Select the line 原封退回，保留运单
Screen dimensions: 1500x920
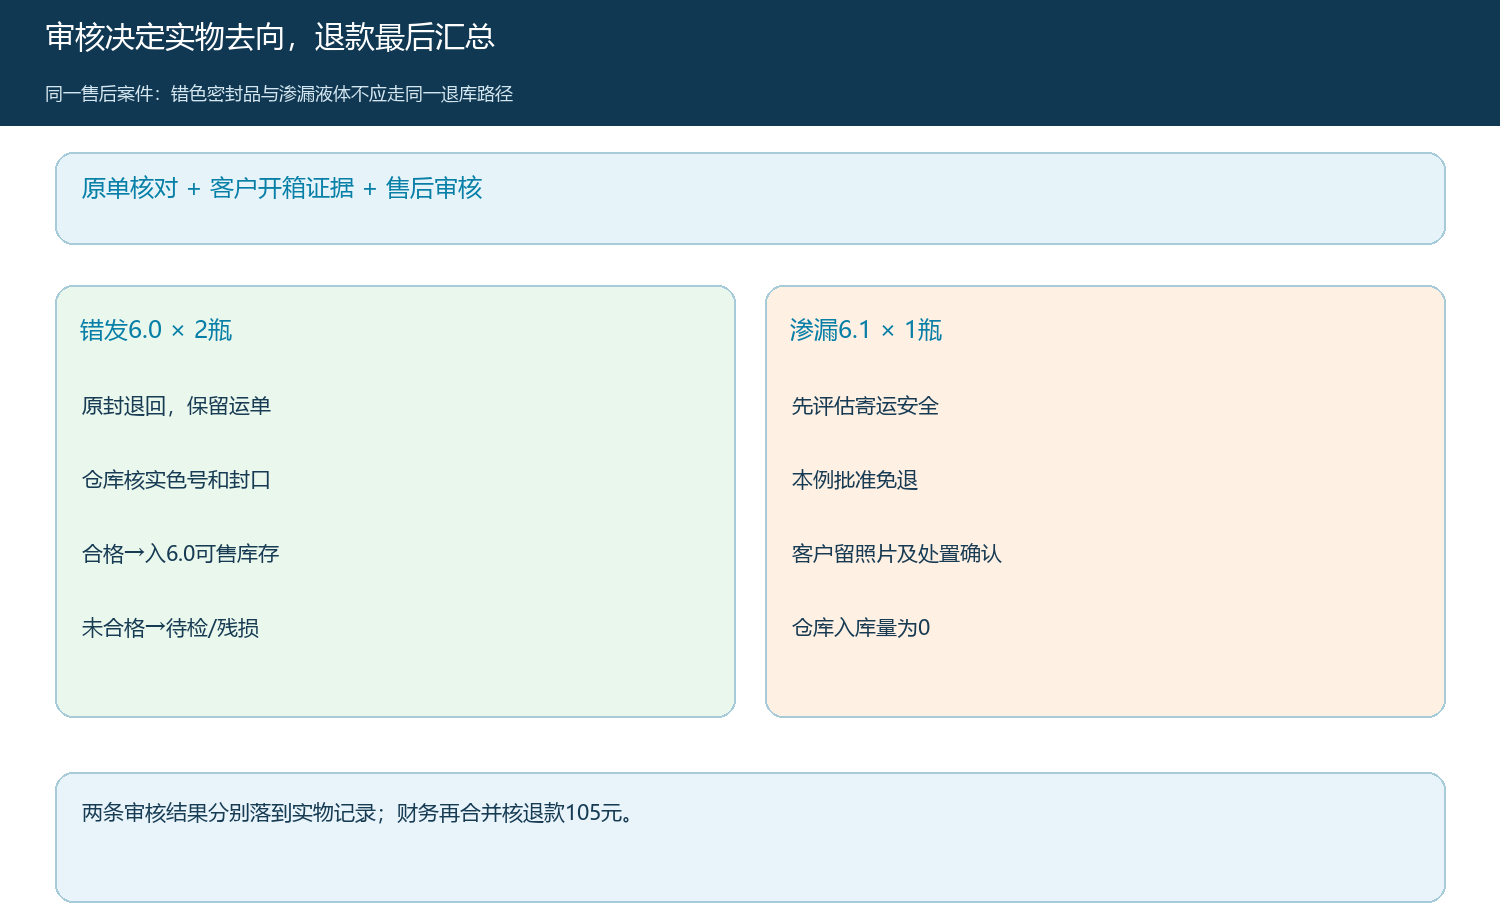click(x=176, y=406)
